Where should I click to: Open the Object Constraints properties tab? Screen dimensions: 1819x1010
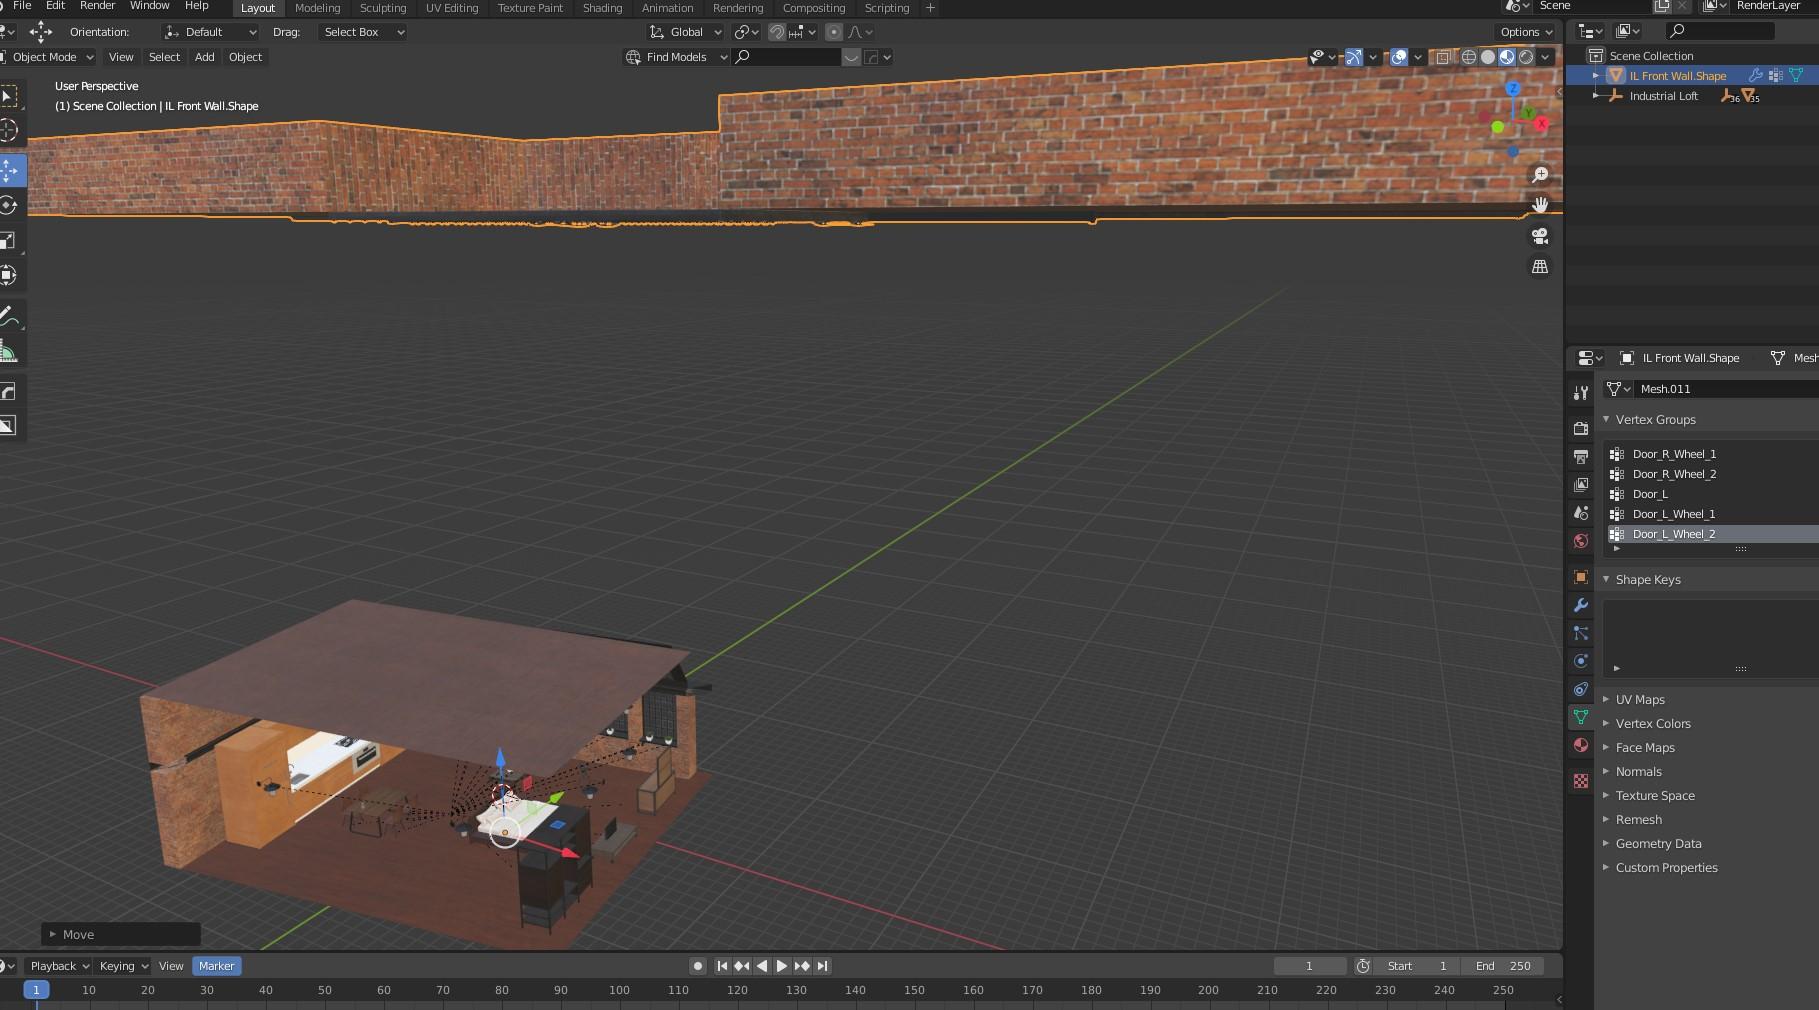[x=1581, y=689]
